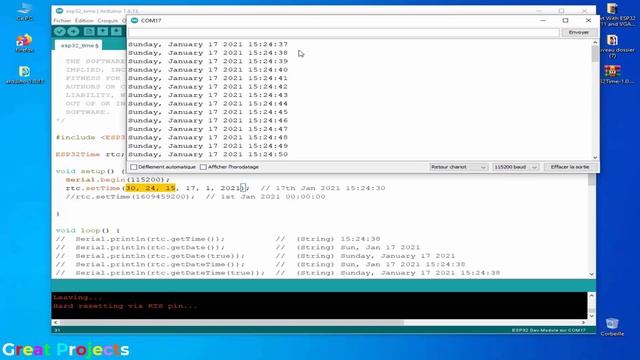Viewport: 640px width, 360px height.
Task: Click the console horizontal scrollbar thumb
Action: [231, 322]
